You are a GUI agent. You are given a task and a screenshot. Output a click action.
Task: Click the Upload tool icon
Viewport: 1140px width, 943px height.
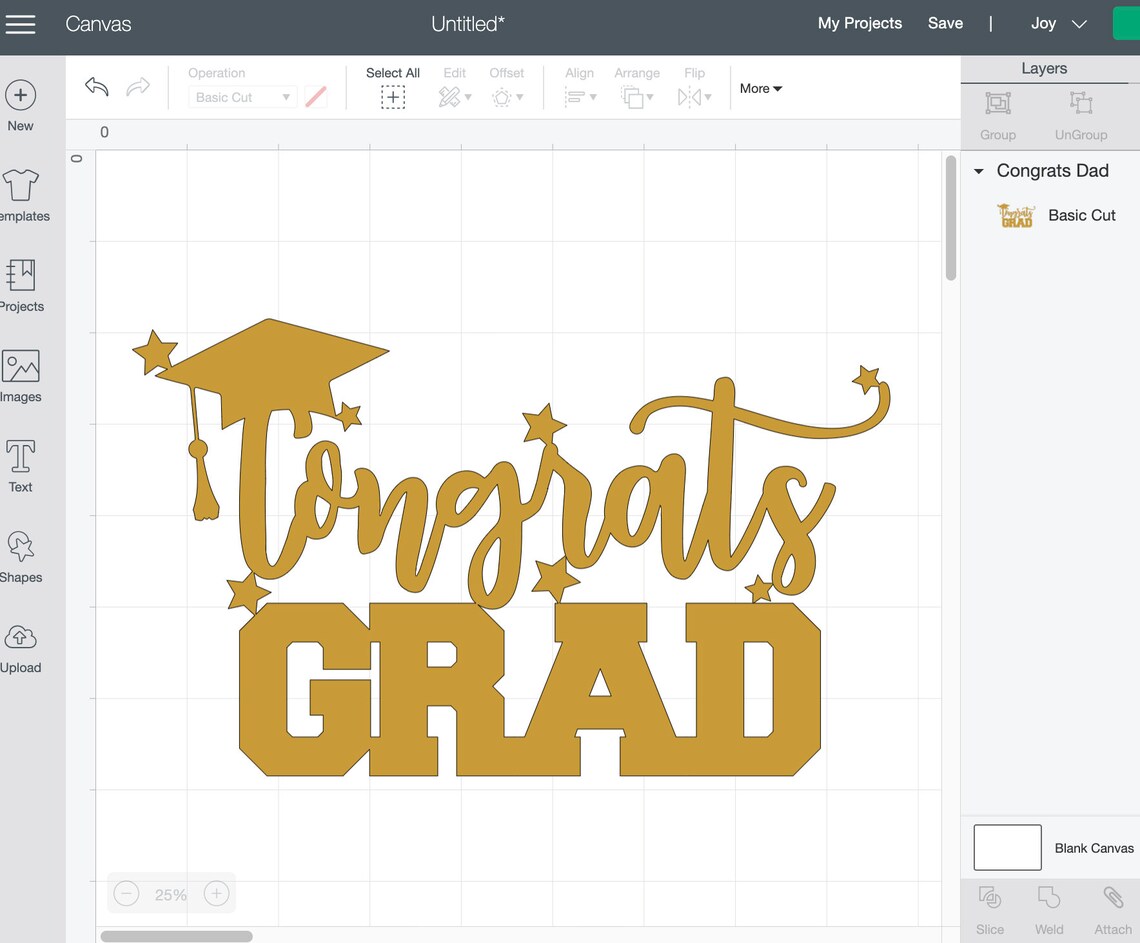point(20,643)
